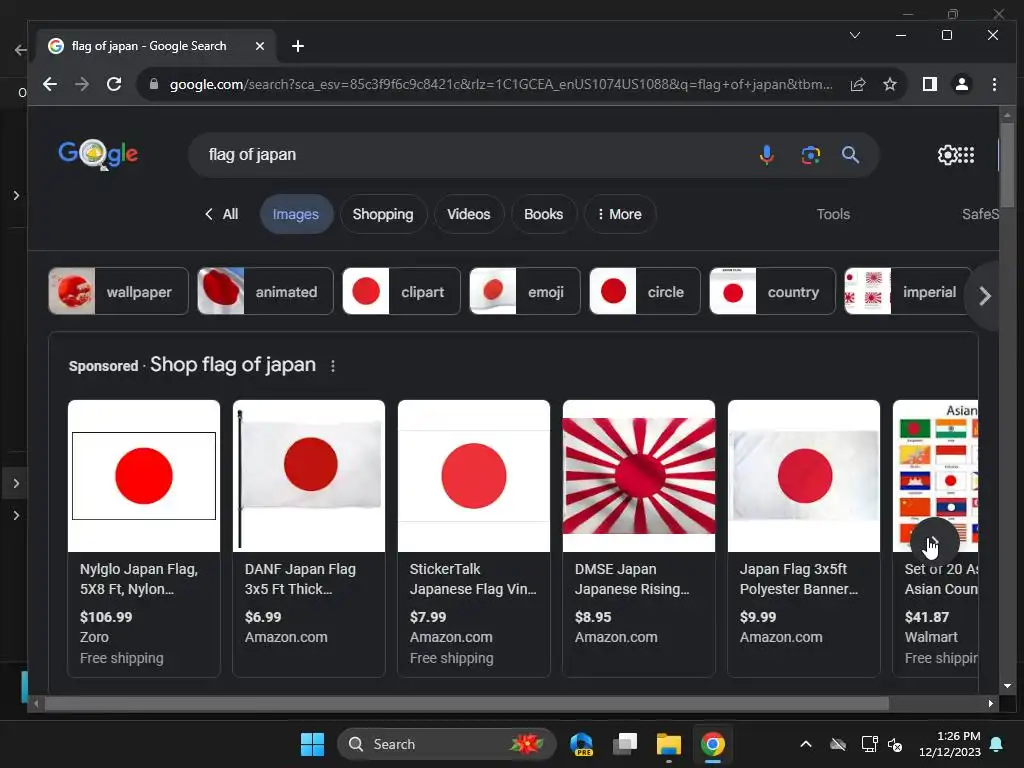Open the Chrome profile icon
This screenshot has height=768, width=1024.
point(962,84)
